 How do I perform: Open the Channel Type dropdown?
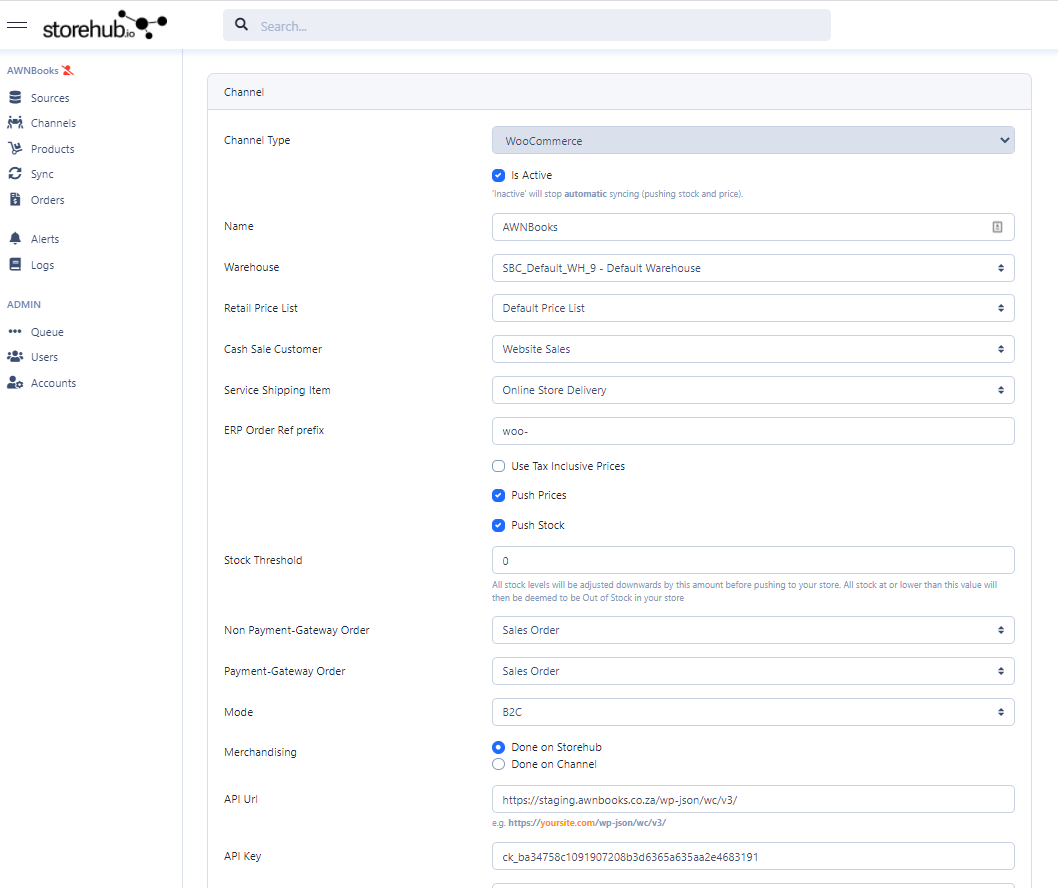click(x=753, y=141)
